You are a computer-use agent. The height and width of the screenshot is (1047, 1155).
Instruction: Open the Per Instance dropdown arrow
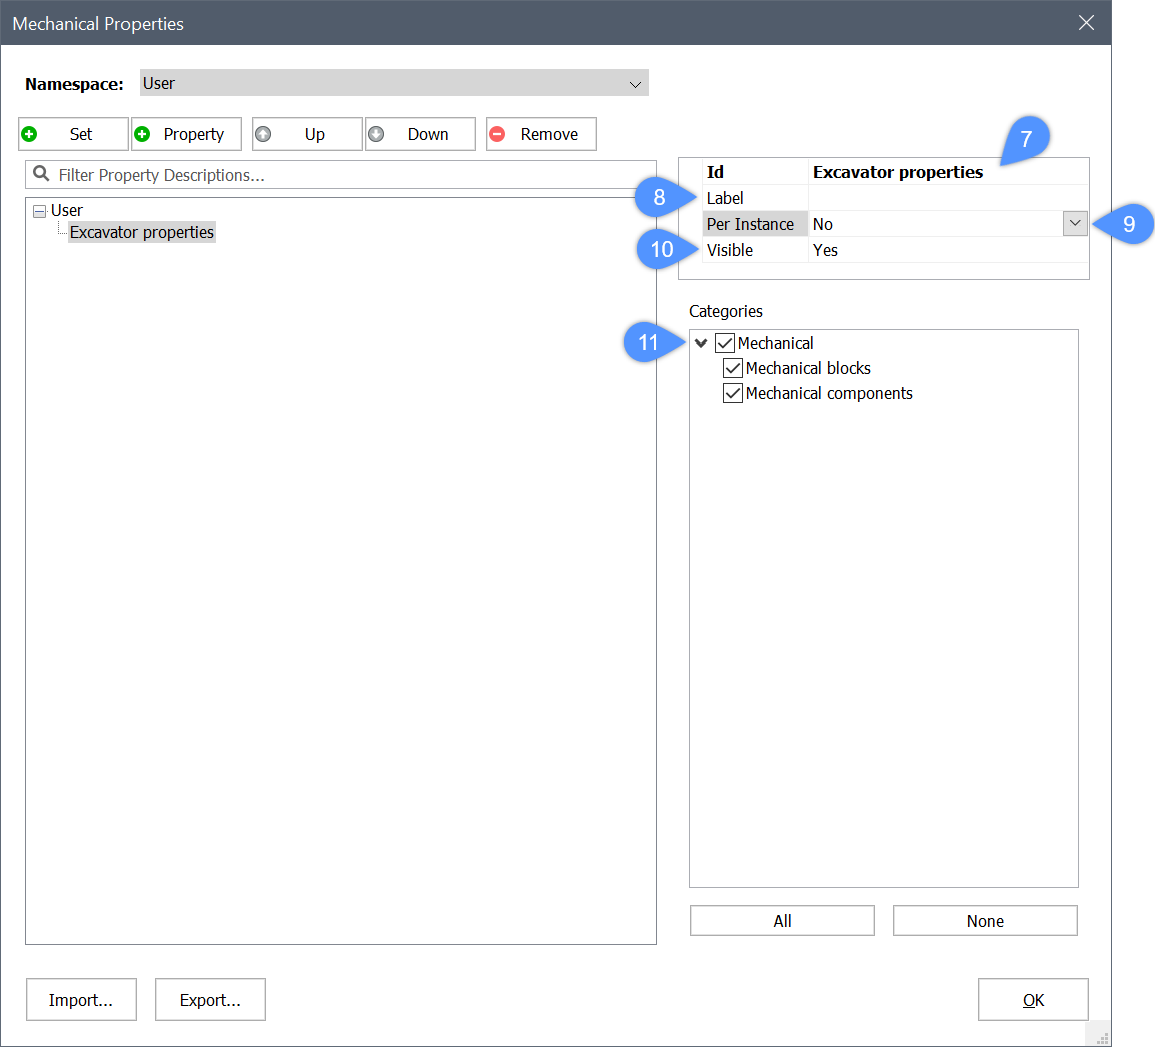click(1075, 224)
